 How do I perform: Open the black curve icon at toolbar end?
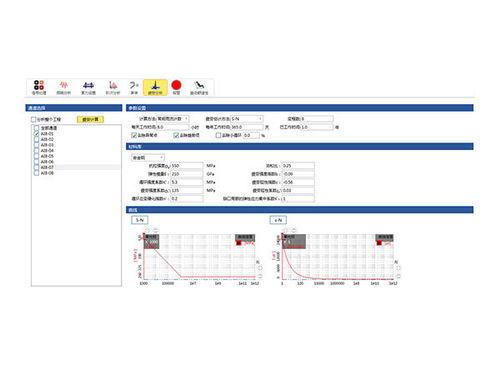click(199, 87)
